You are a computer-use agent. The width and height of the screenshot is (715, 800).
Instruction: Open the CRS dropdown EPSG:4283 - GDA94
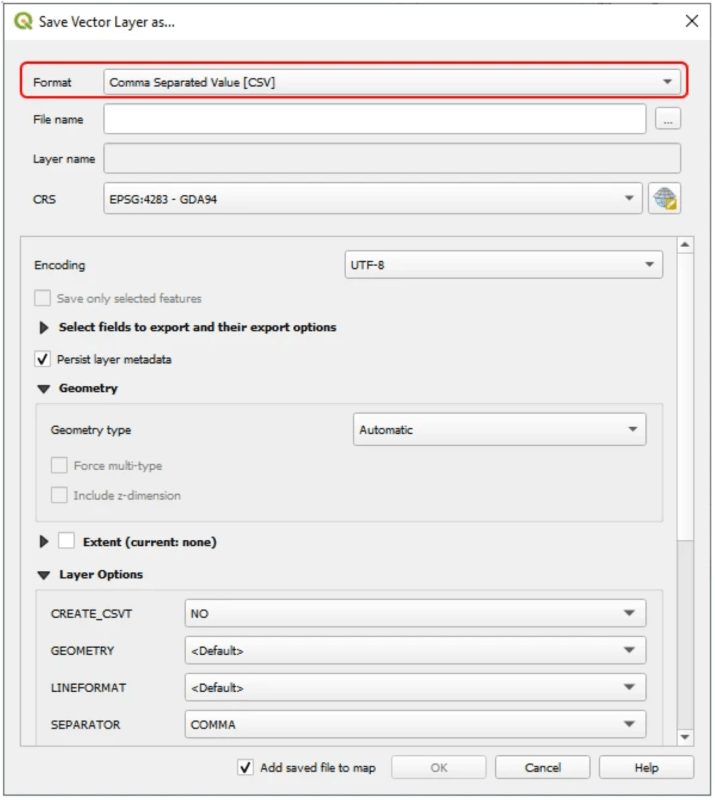point(373,198)
